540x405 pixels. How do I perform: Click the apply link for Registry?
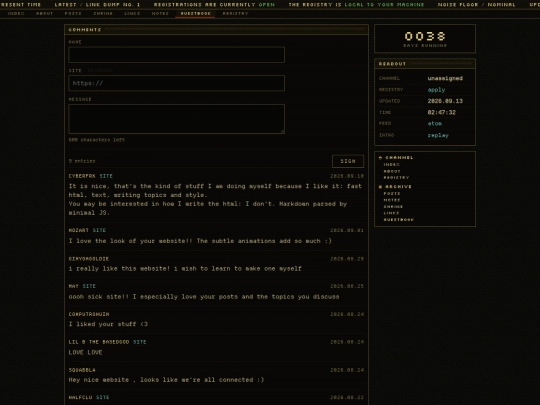[436, 90]
